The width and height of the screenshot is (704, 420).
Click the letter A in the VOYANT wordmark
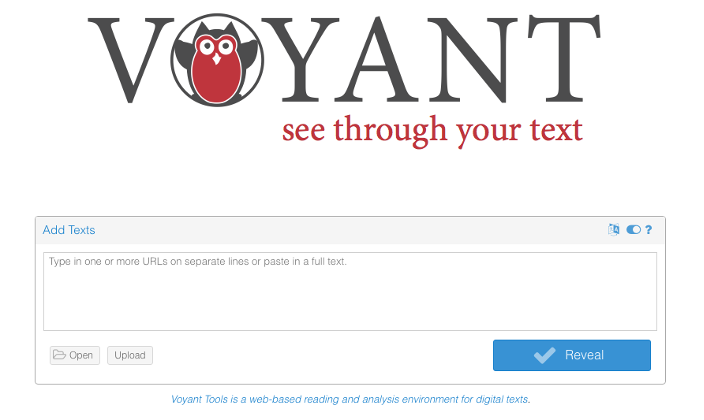point(378,58)
